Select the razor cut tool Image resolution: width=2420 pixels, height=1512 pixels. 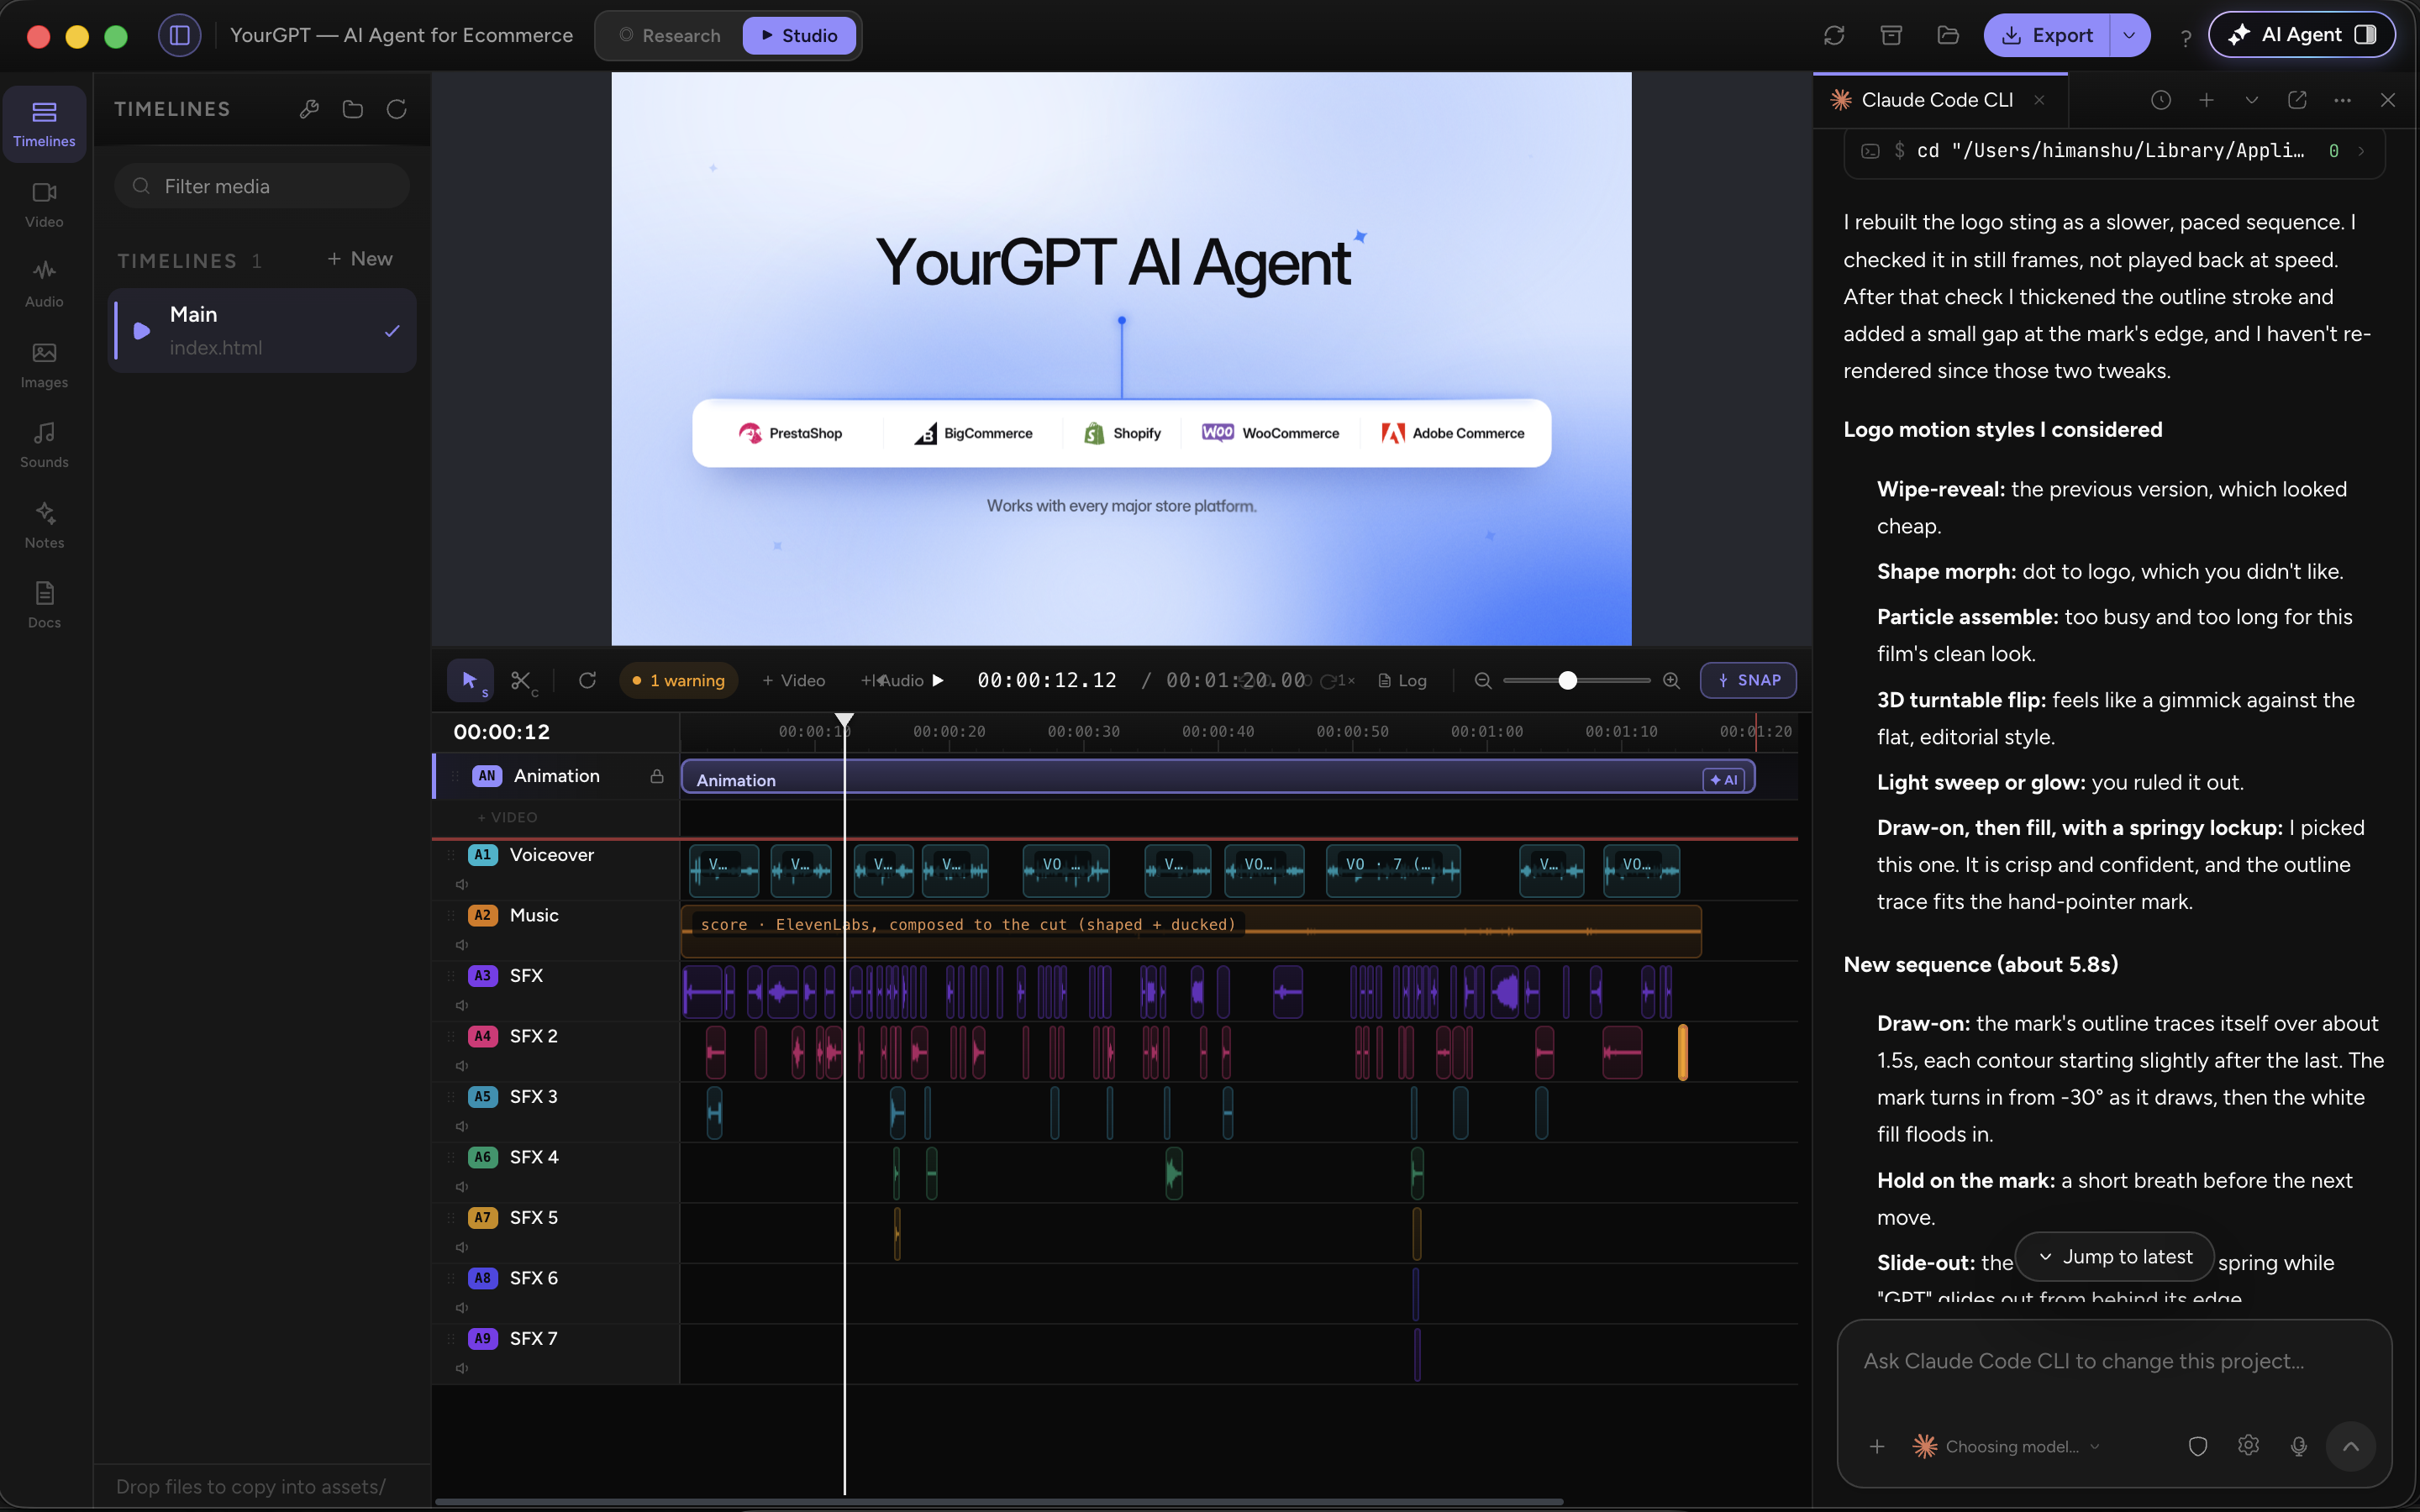[x=522, y=681]
